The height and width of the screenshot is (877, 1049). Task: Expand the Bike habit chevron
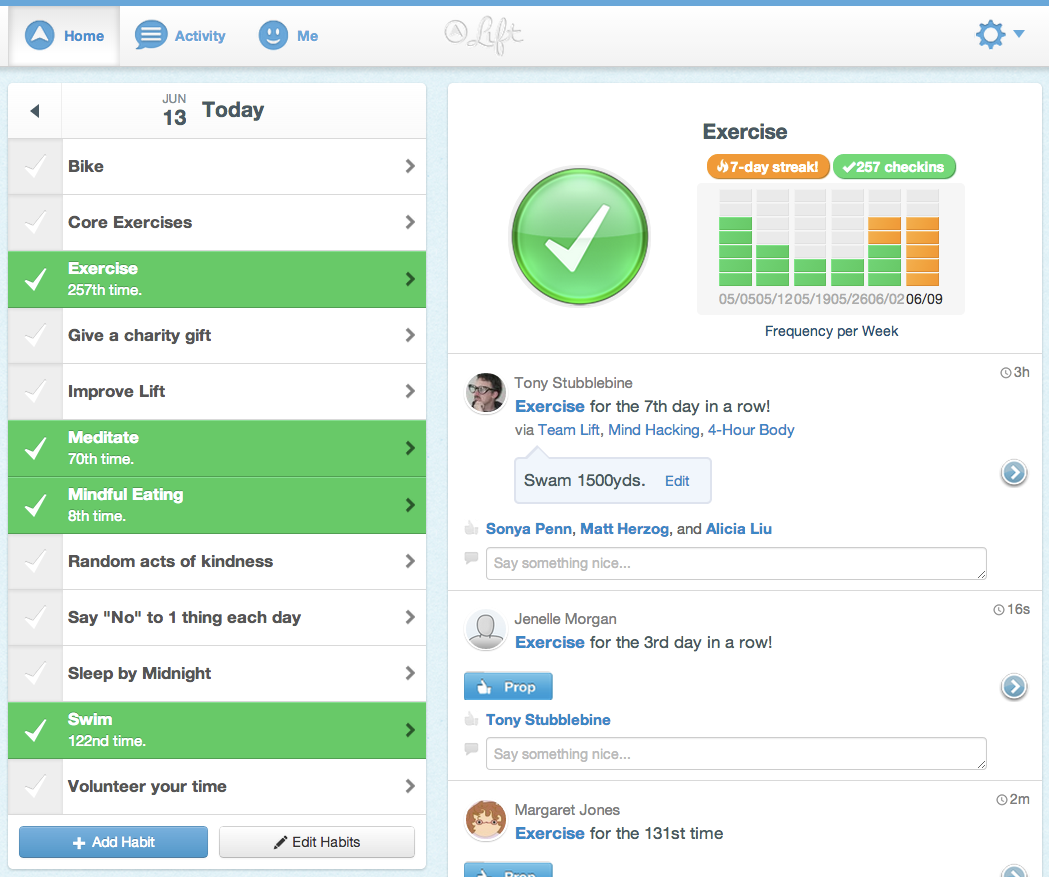coord(410,166)
